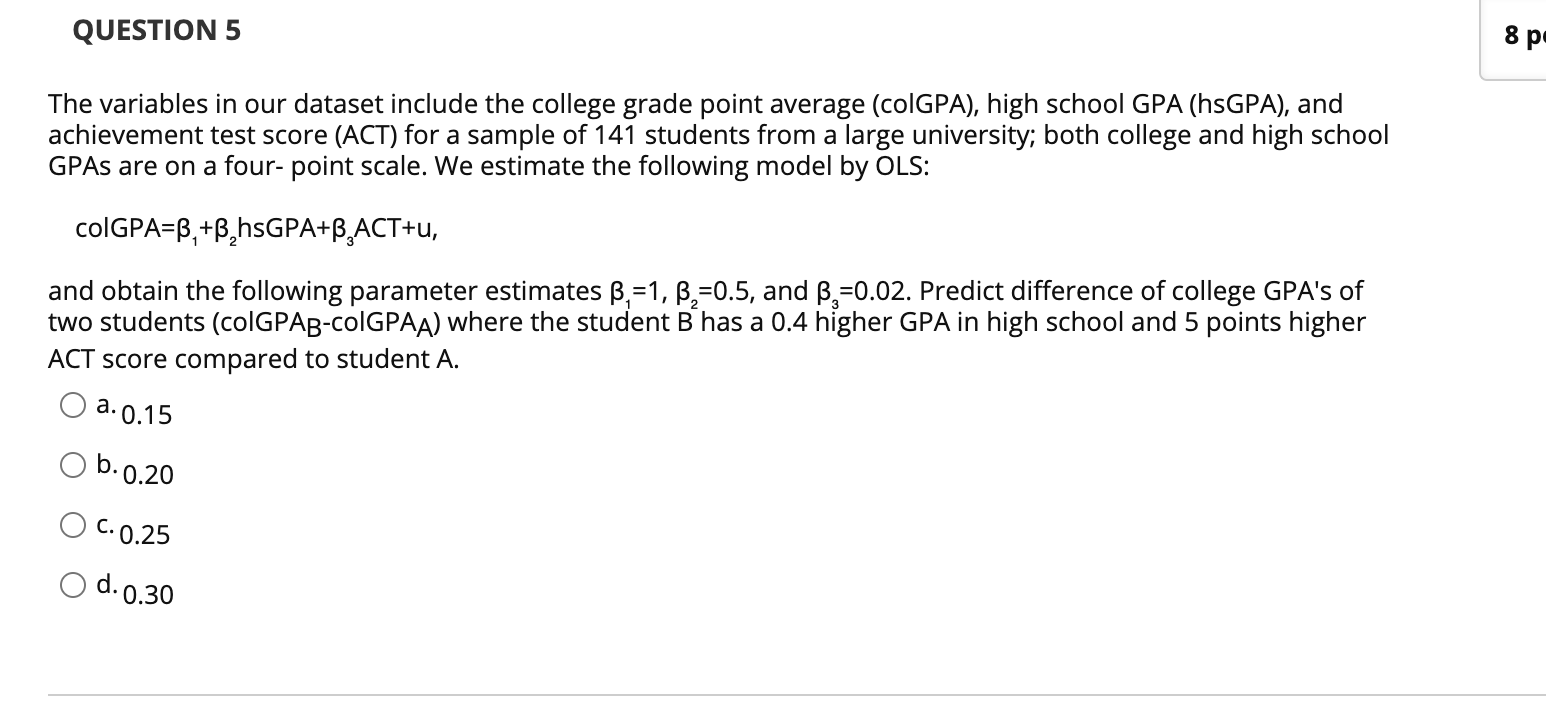Click the radio button next to 0.25
This screenshot has height=706, width=1546.
coord(72,524)
